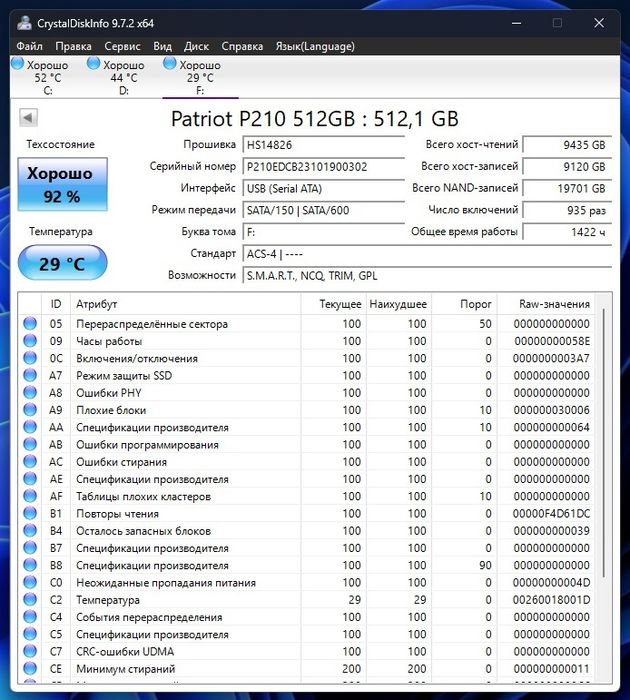
Task: Go to previous disk with left arrow button
Action: coord(28,118)
